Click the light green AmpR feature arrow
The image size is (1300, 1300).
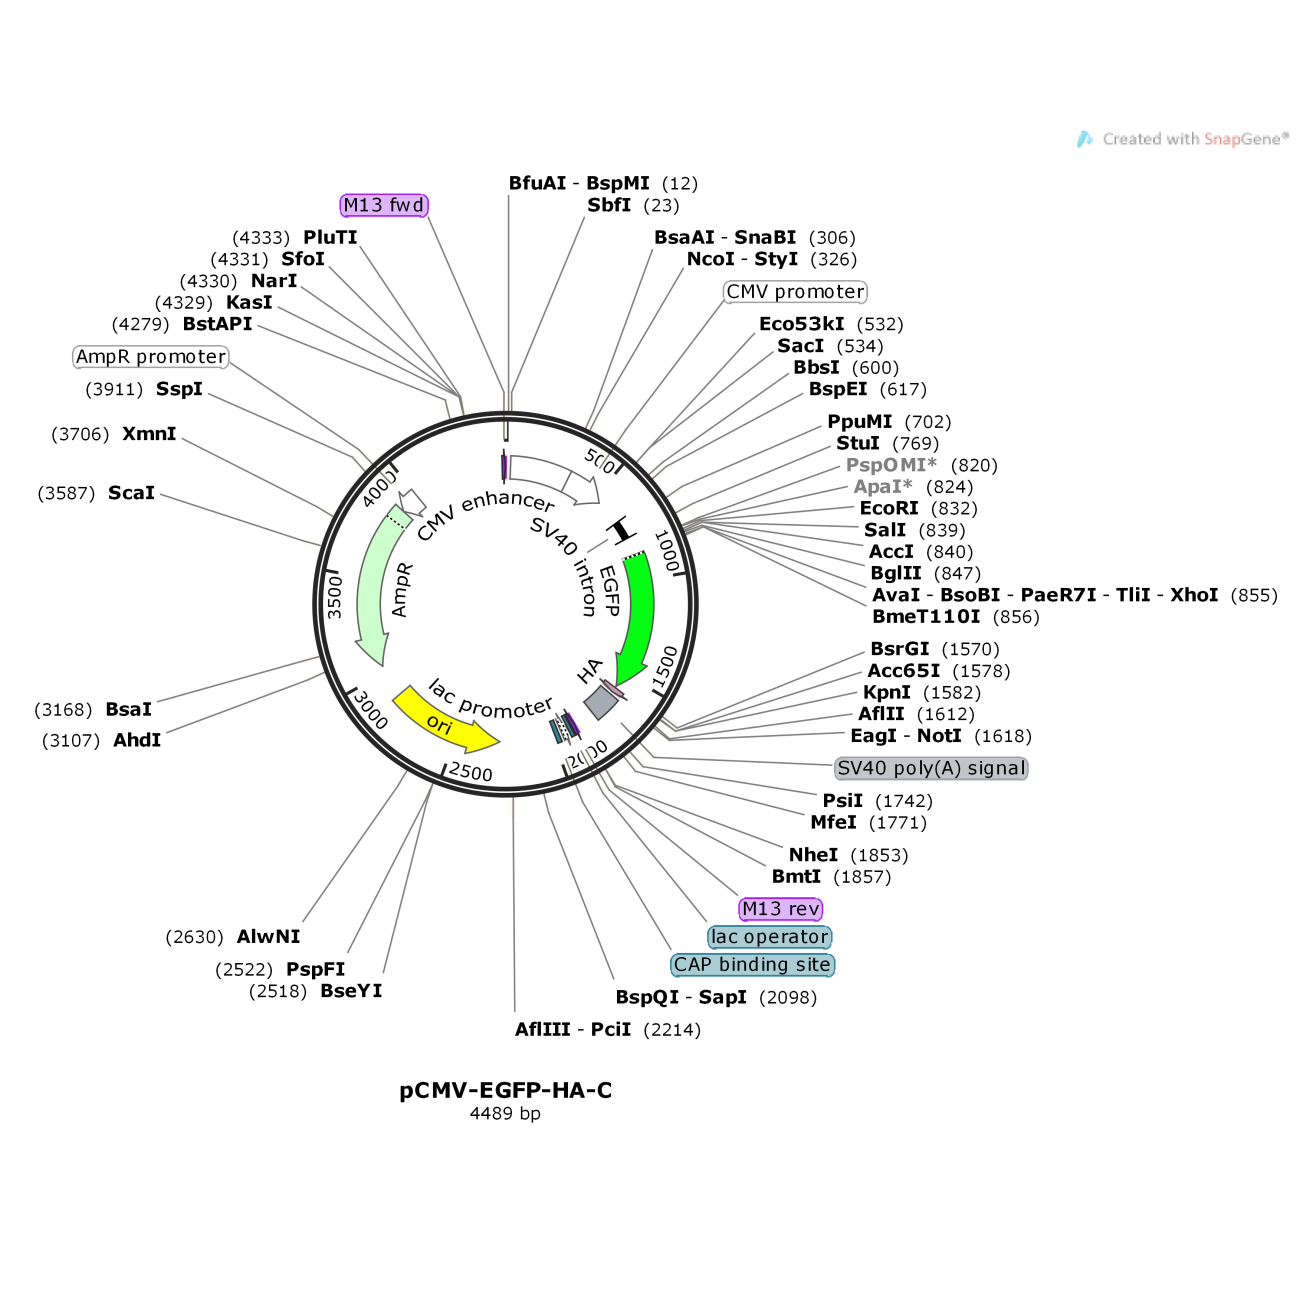(380, 585)
